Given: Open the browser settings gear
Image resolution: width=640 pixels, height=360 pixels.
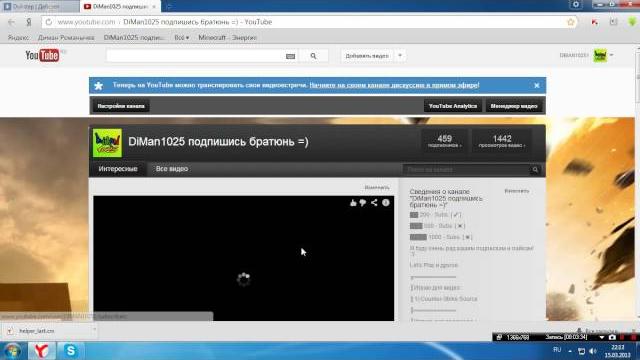Looking at the screenshot, I should [x=576, y=4].
